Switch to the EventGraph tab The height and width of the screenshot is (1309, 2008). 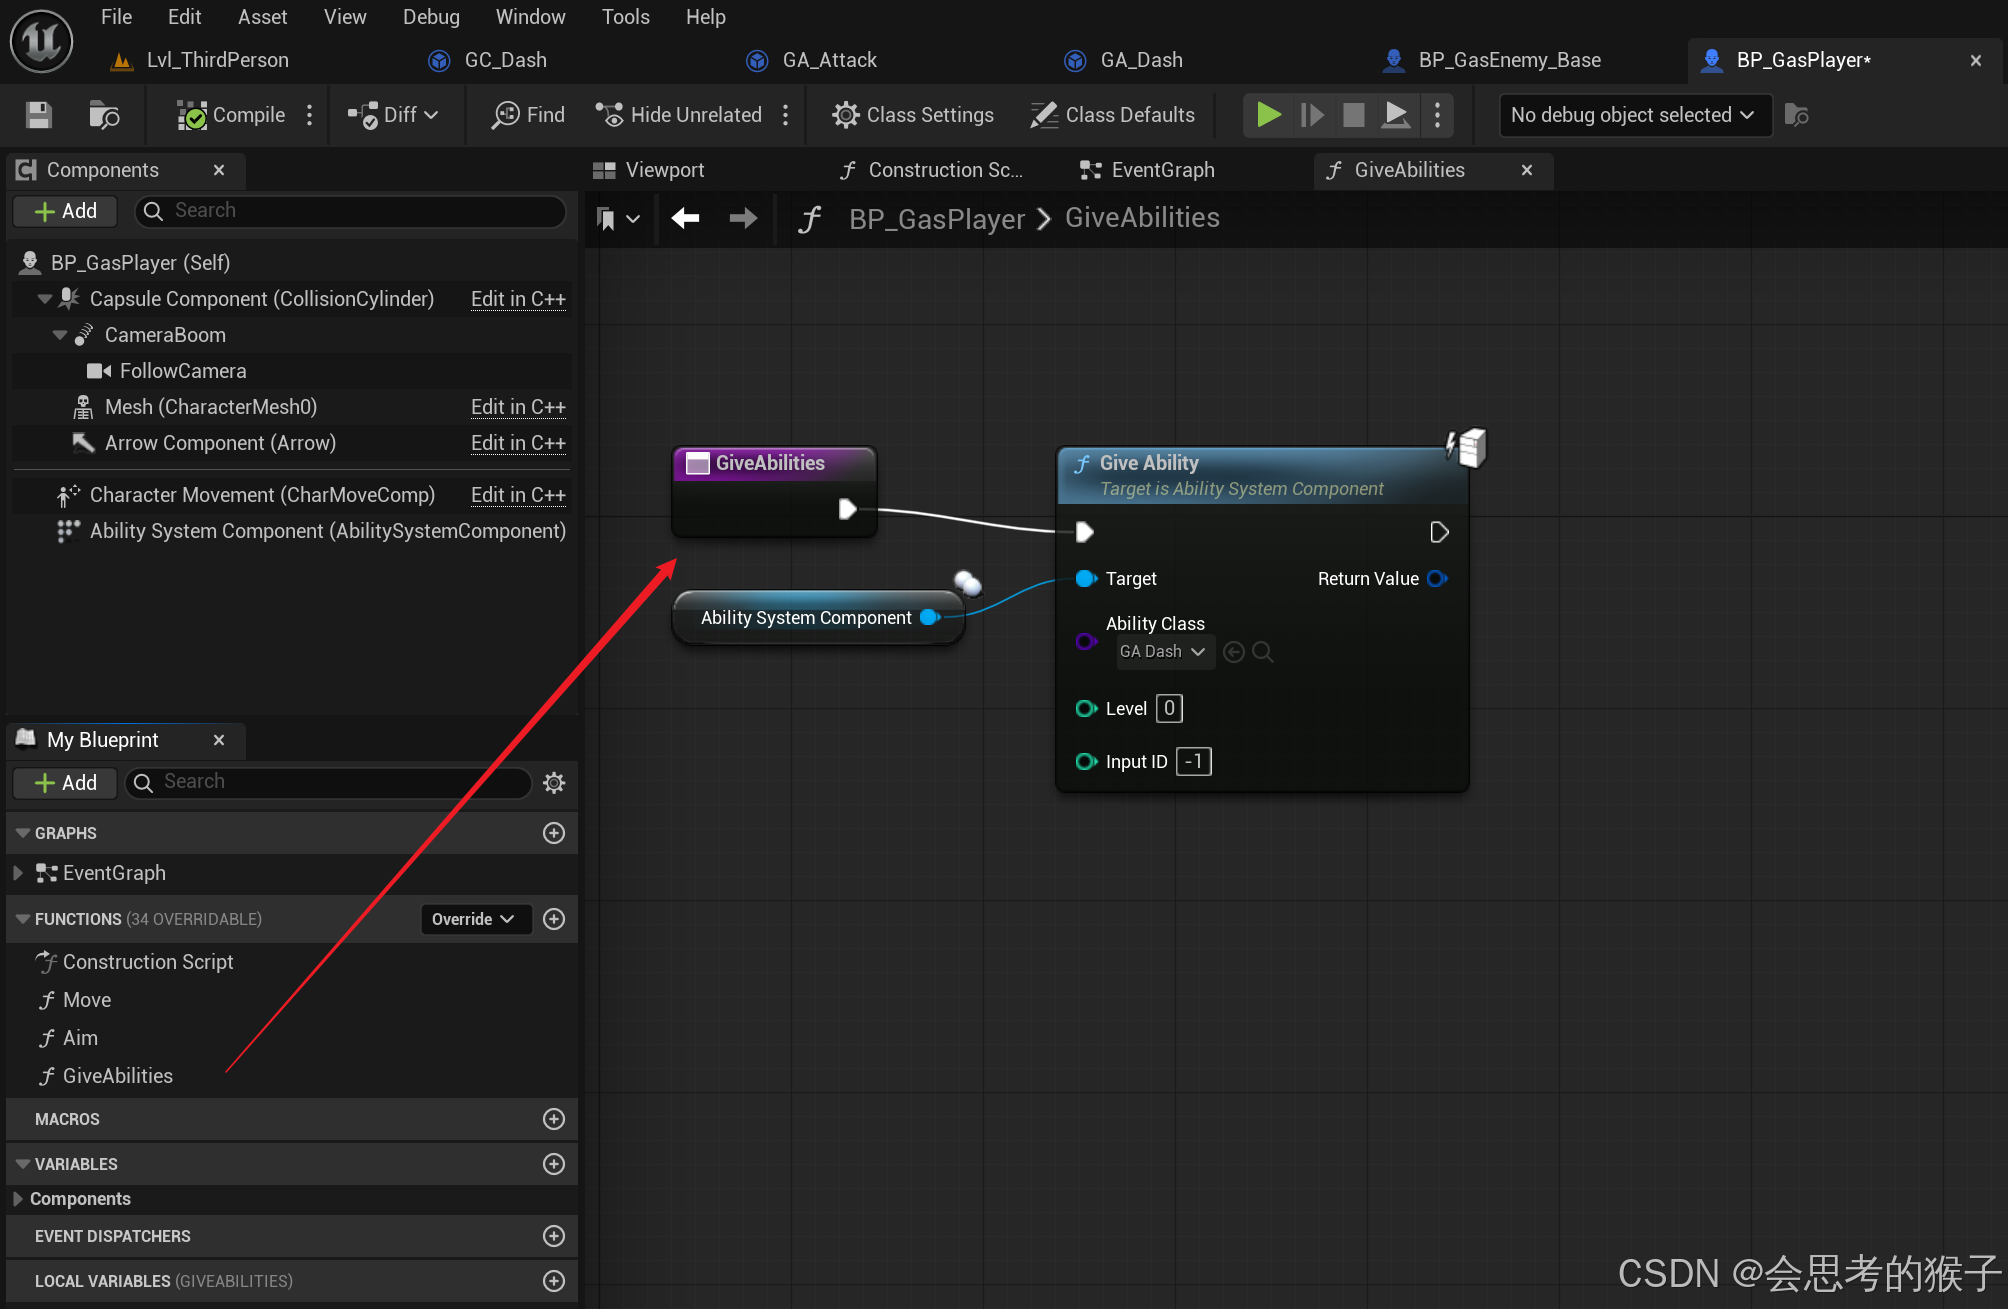point(1162,170)
